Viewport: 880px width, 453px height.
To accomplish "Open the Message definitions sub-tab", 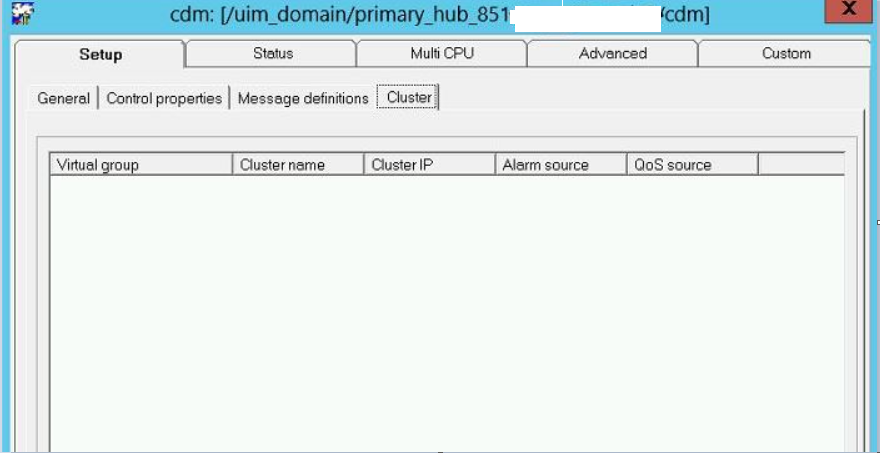I will tap(303, 98).
